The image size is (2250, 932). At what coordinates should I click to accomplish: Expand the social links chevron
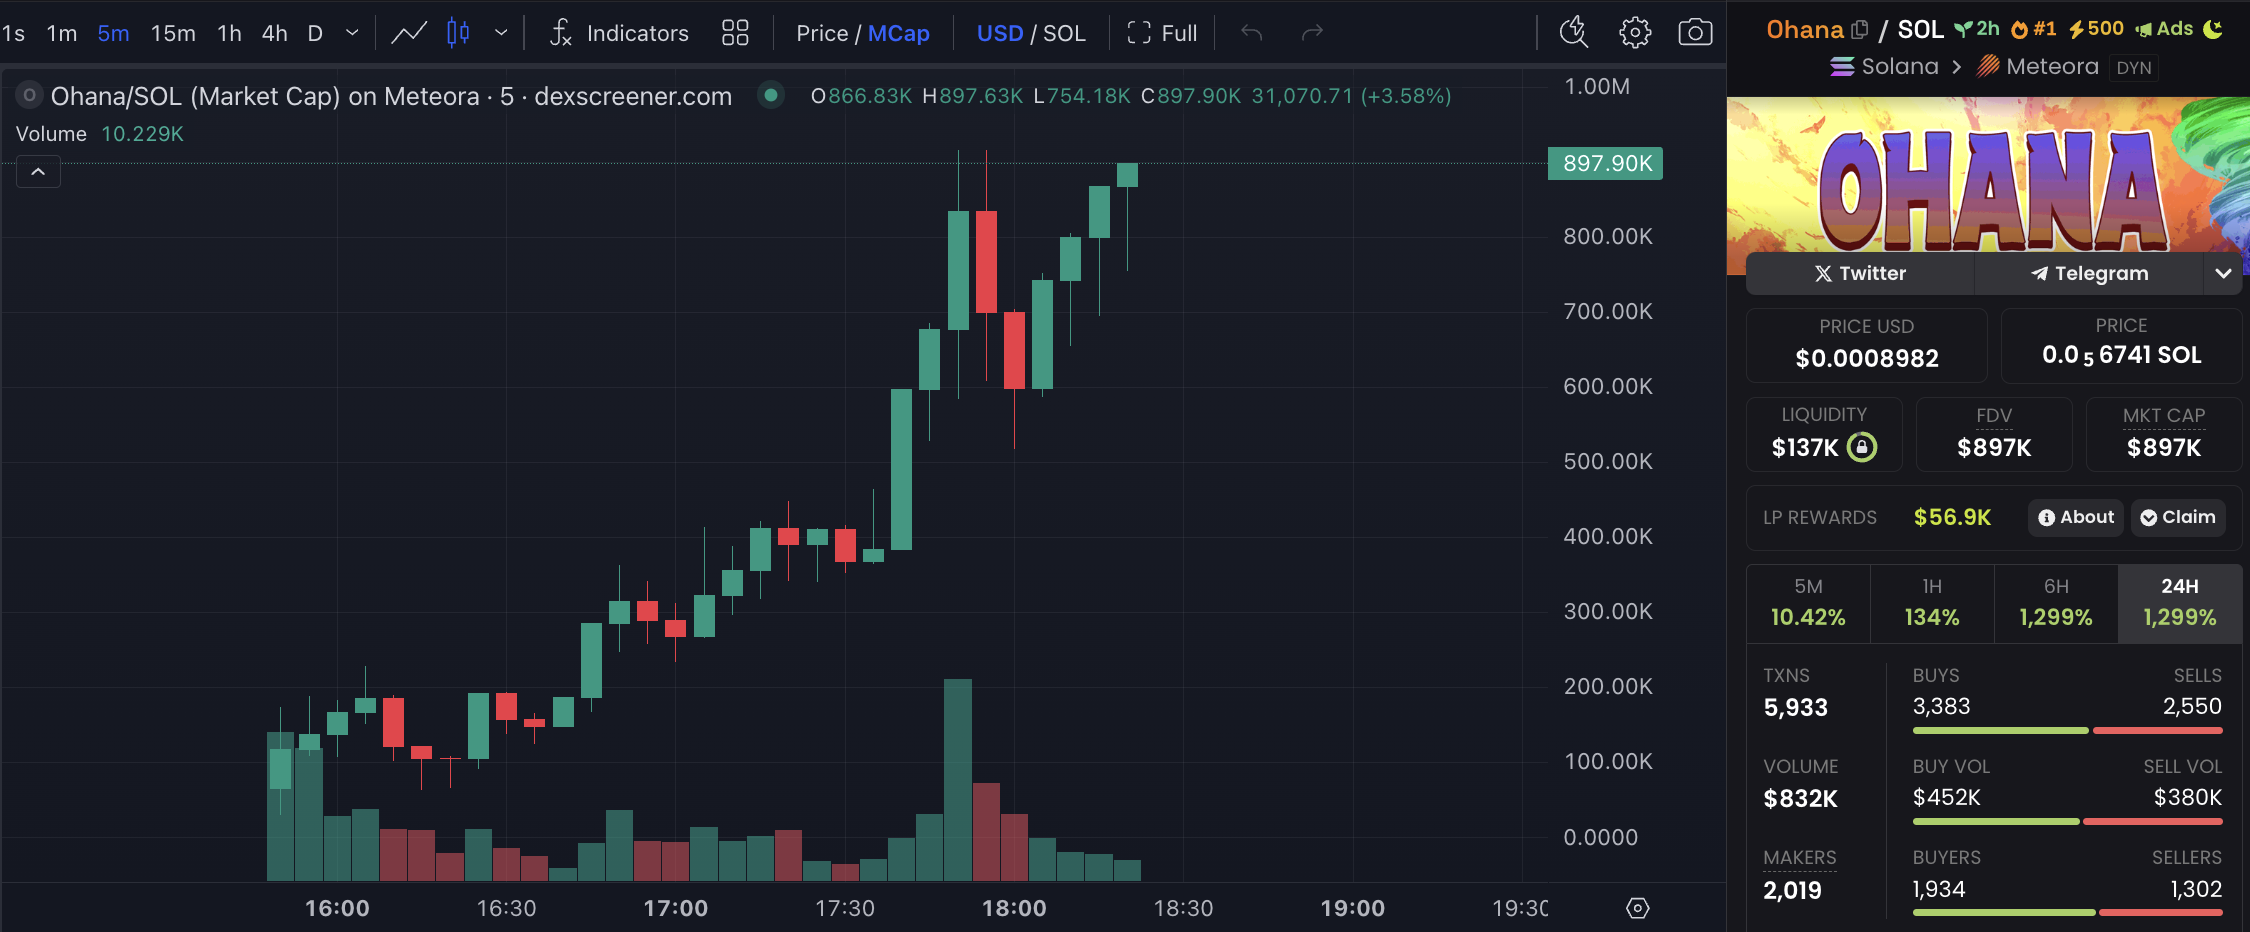coord(2223,273)
